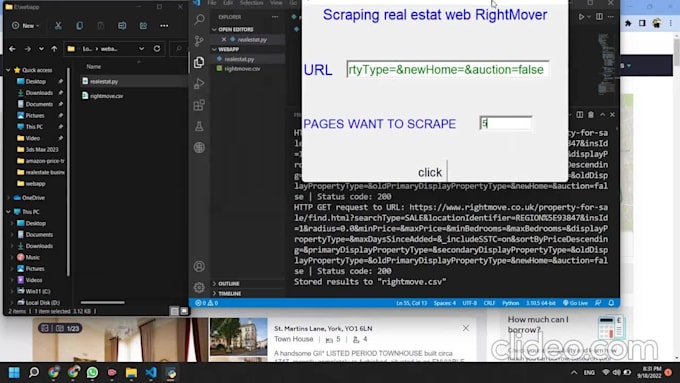680x383 pixels.
Task: Toggle large icons view in File Explorer
Action: [x=184, y=311]
